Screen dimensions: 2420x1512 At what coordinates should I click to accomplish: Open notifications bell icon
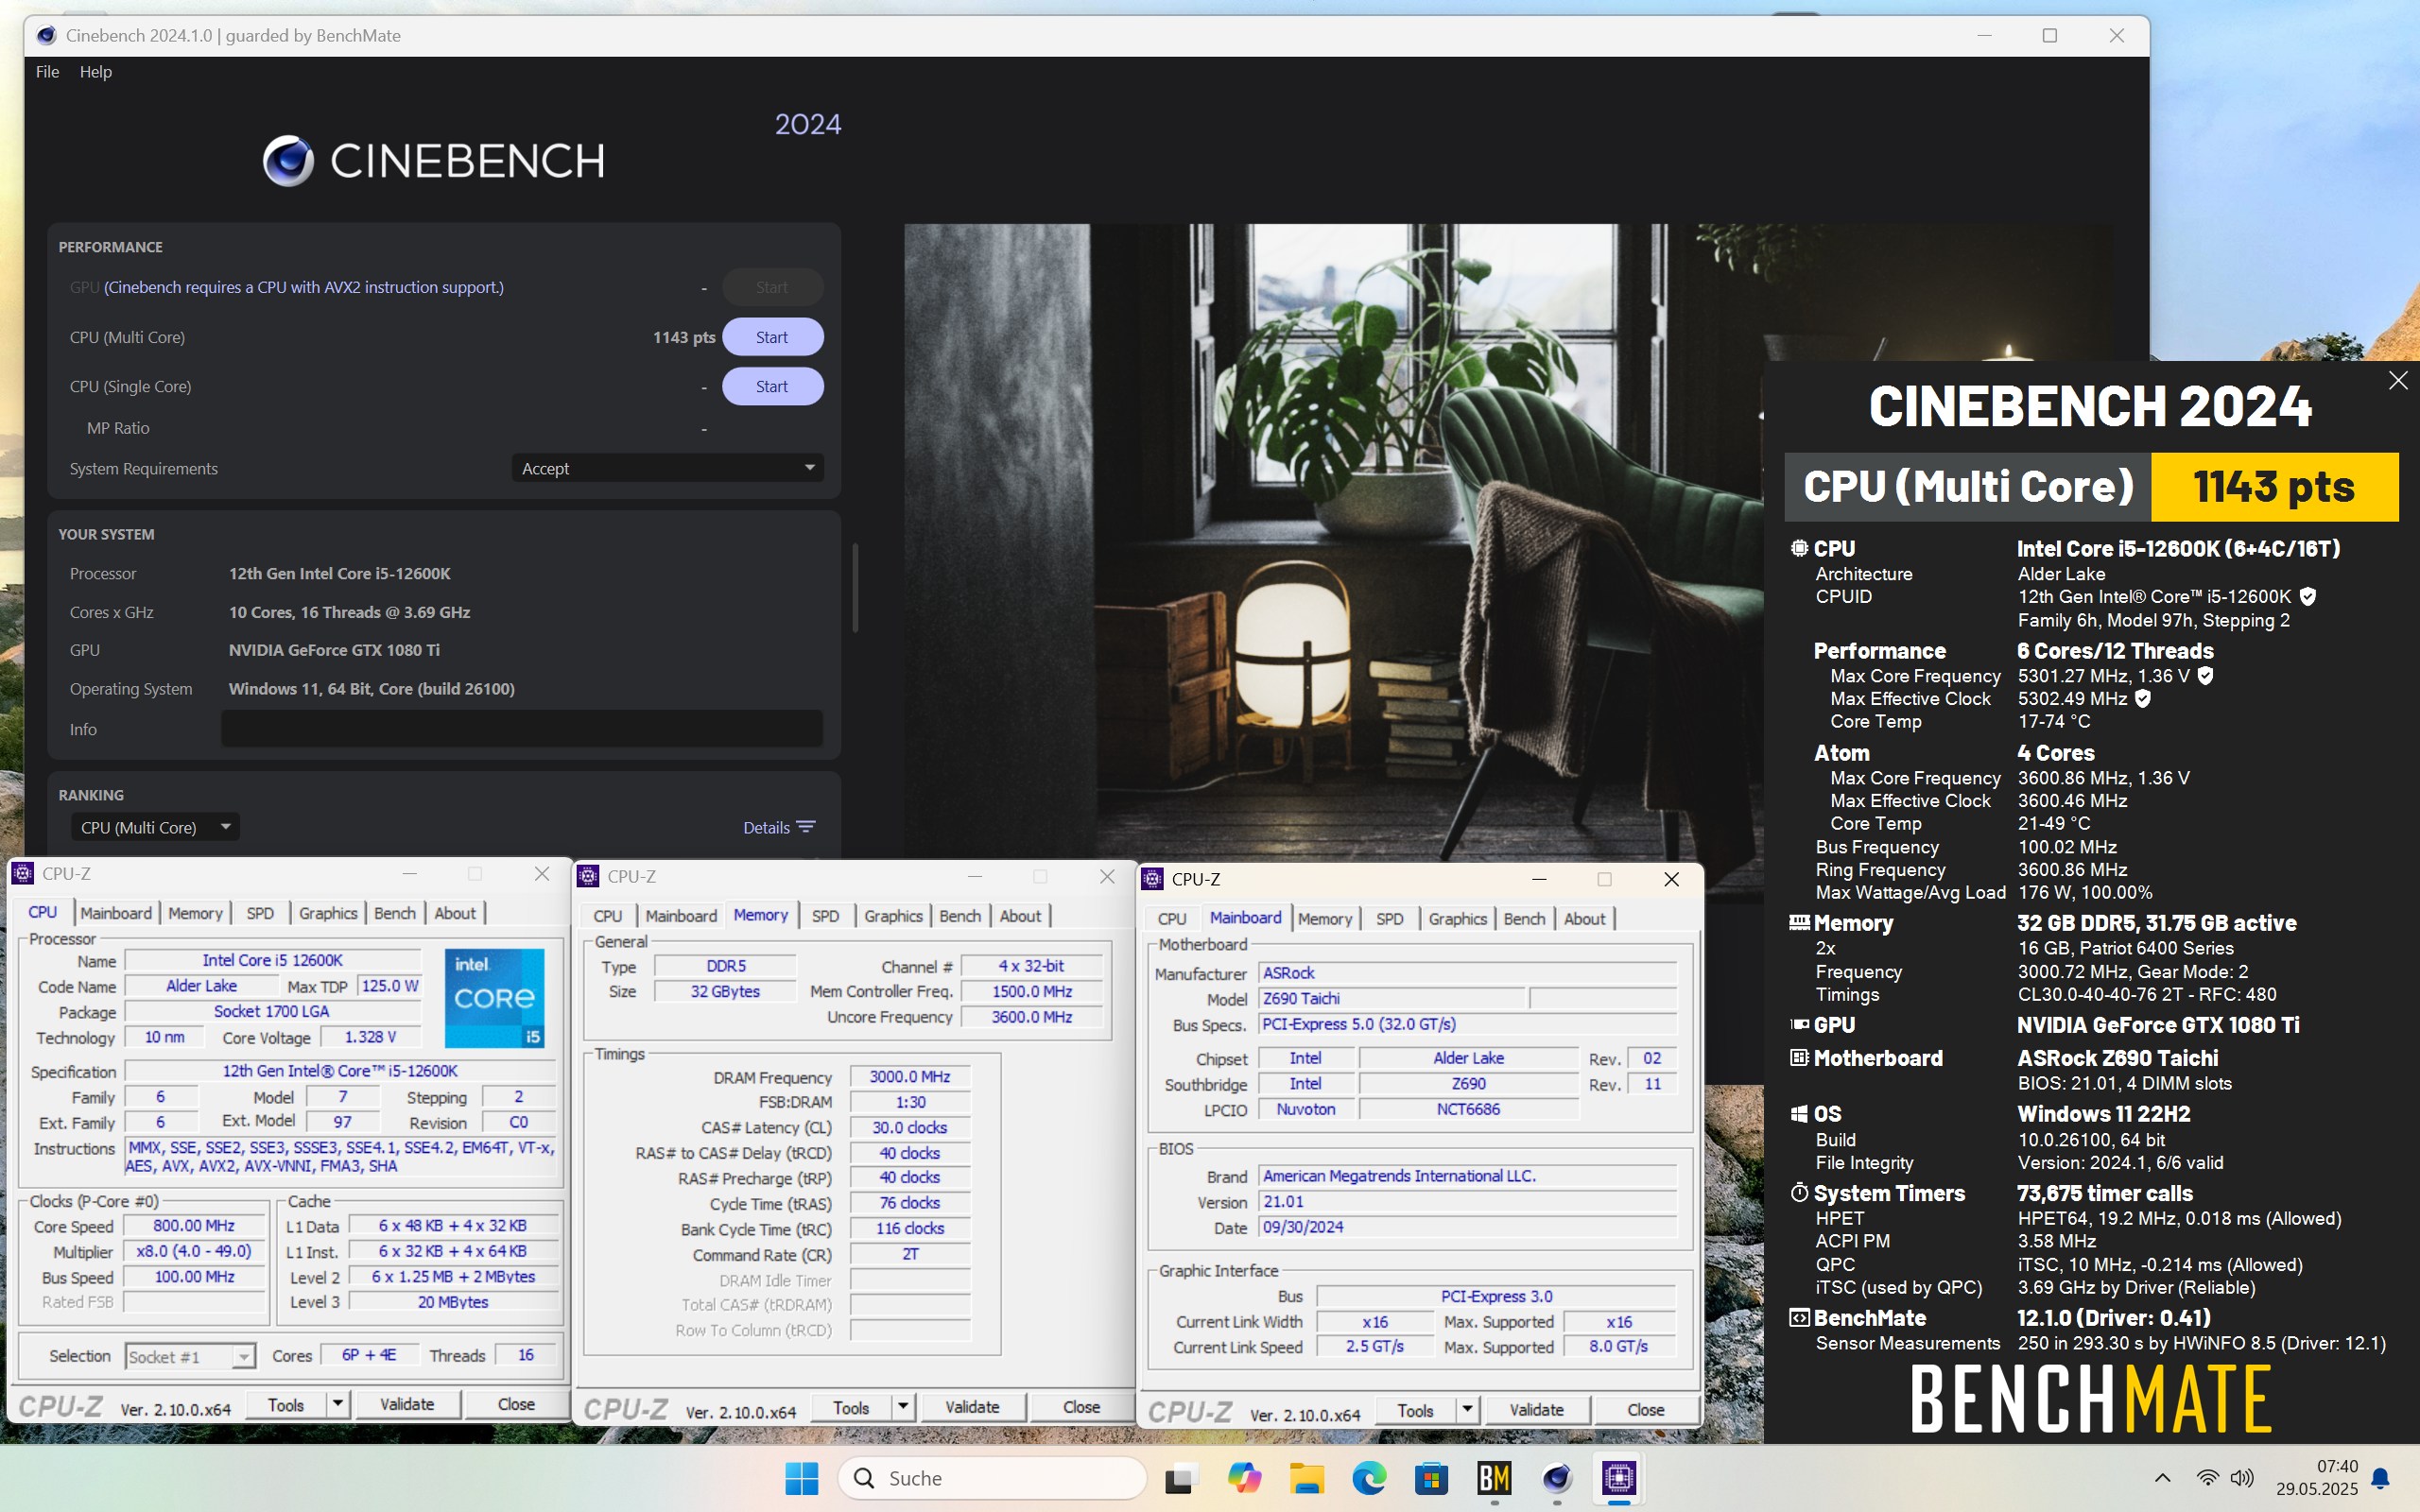click(x=2381, y=1478)
